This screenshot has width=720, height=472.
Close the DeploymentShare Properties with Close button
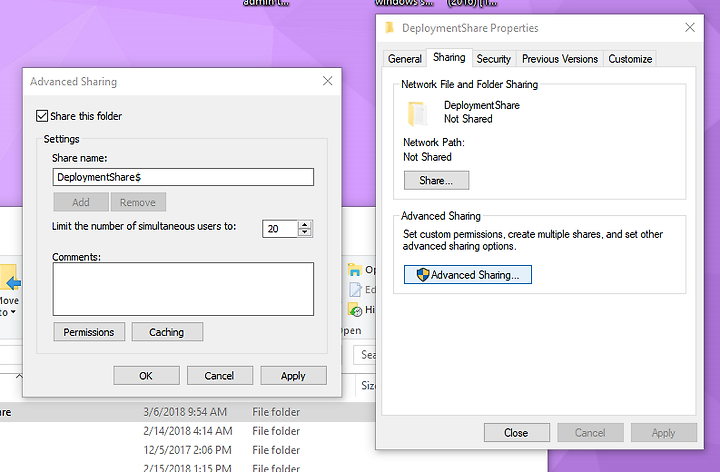coord(517,433)
